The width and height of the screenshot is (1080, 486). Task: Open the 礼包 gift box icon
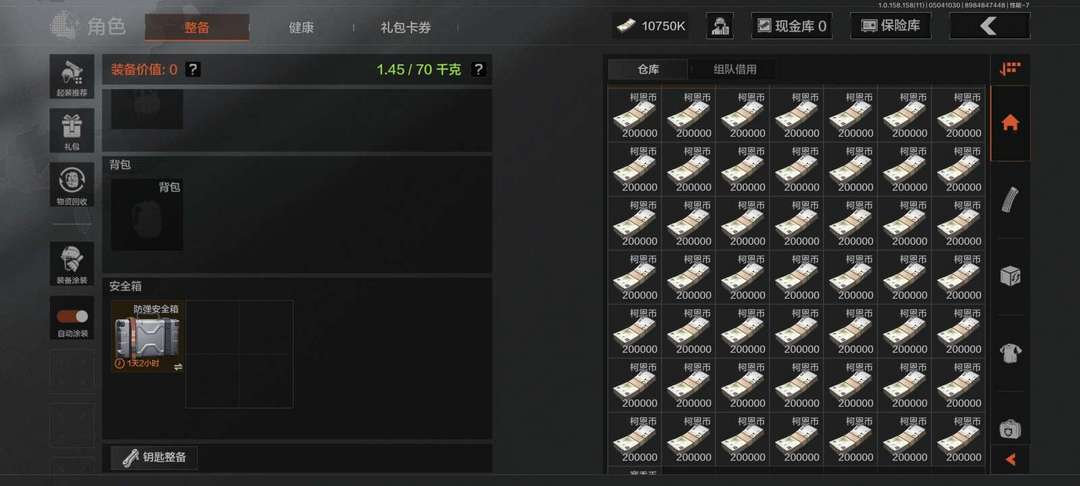[72, 130]
